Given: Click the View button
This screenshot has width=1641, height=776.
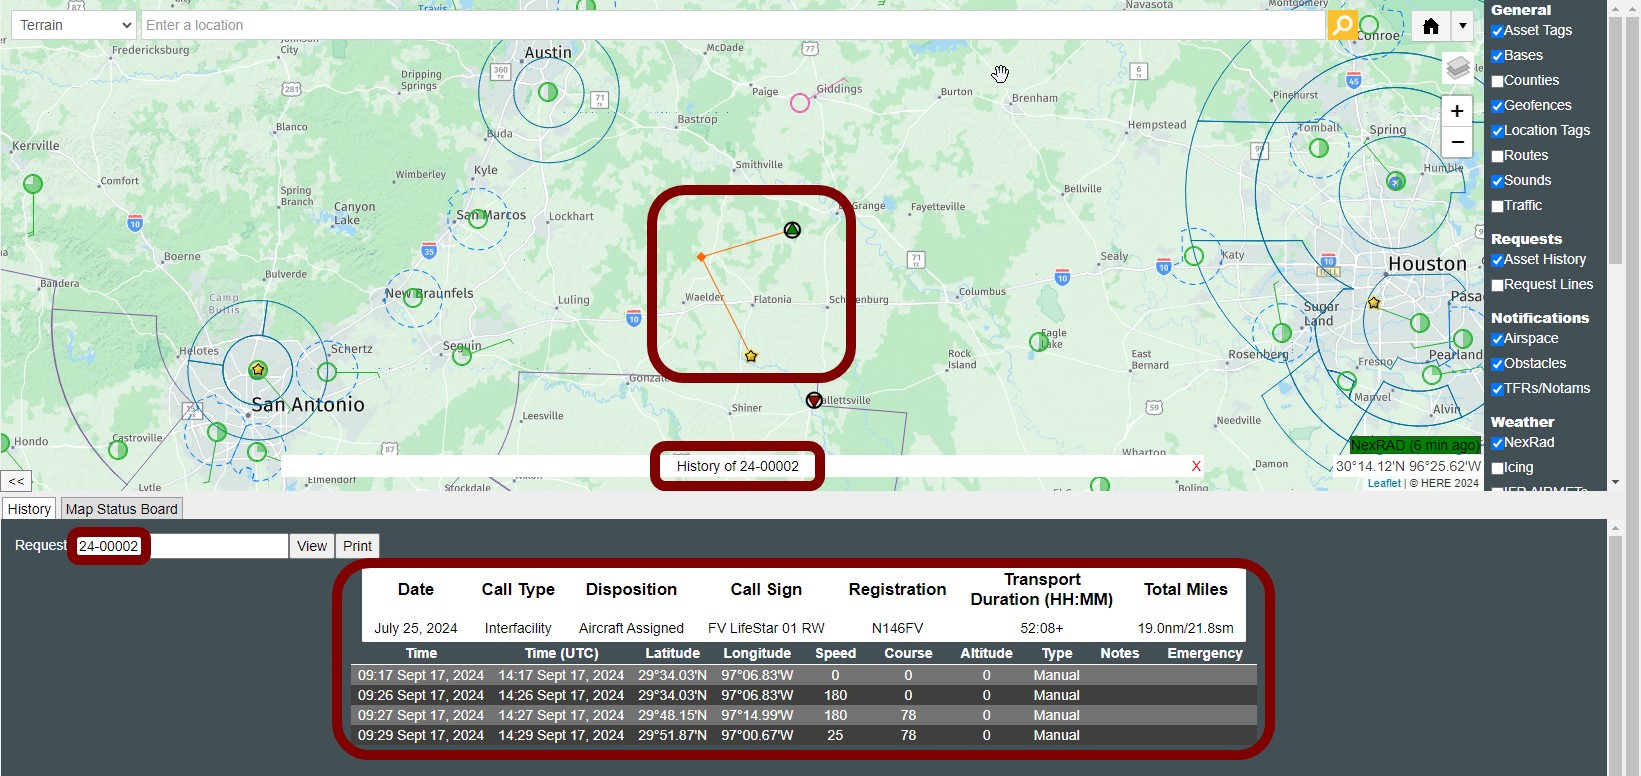Looking at the screenshot, I should click(311, 546).
